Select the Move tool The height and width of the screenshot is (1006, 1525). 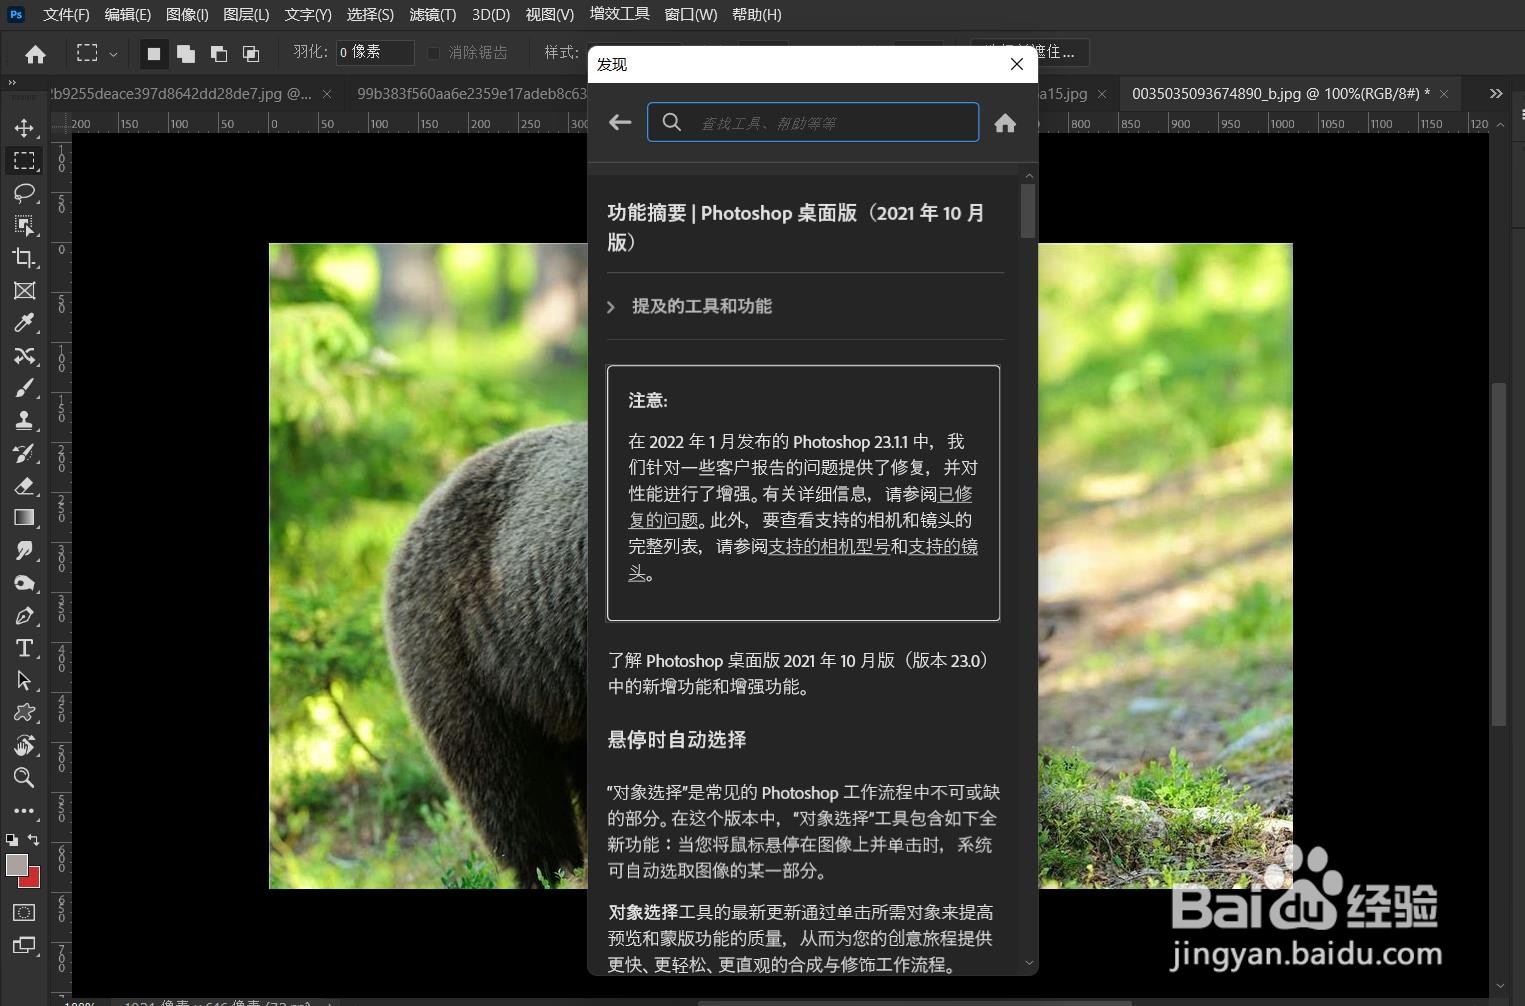pyautogui.click(x=24, y=128)
